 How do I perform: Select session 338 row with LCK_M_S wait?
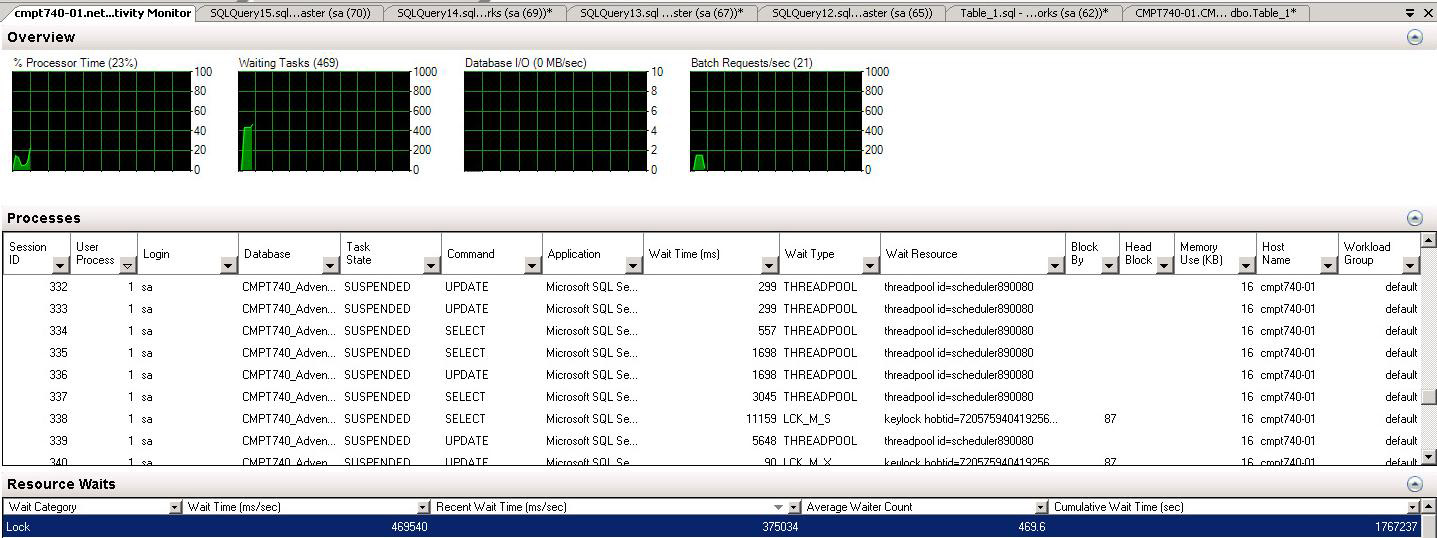[x=600, y=419]
